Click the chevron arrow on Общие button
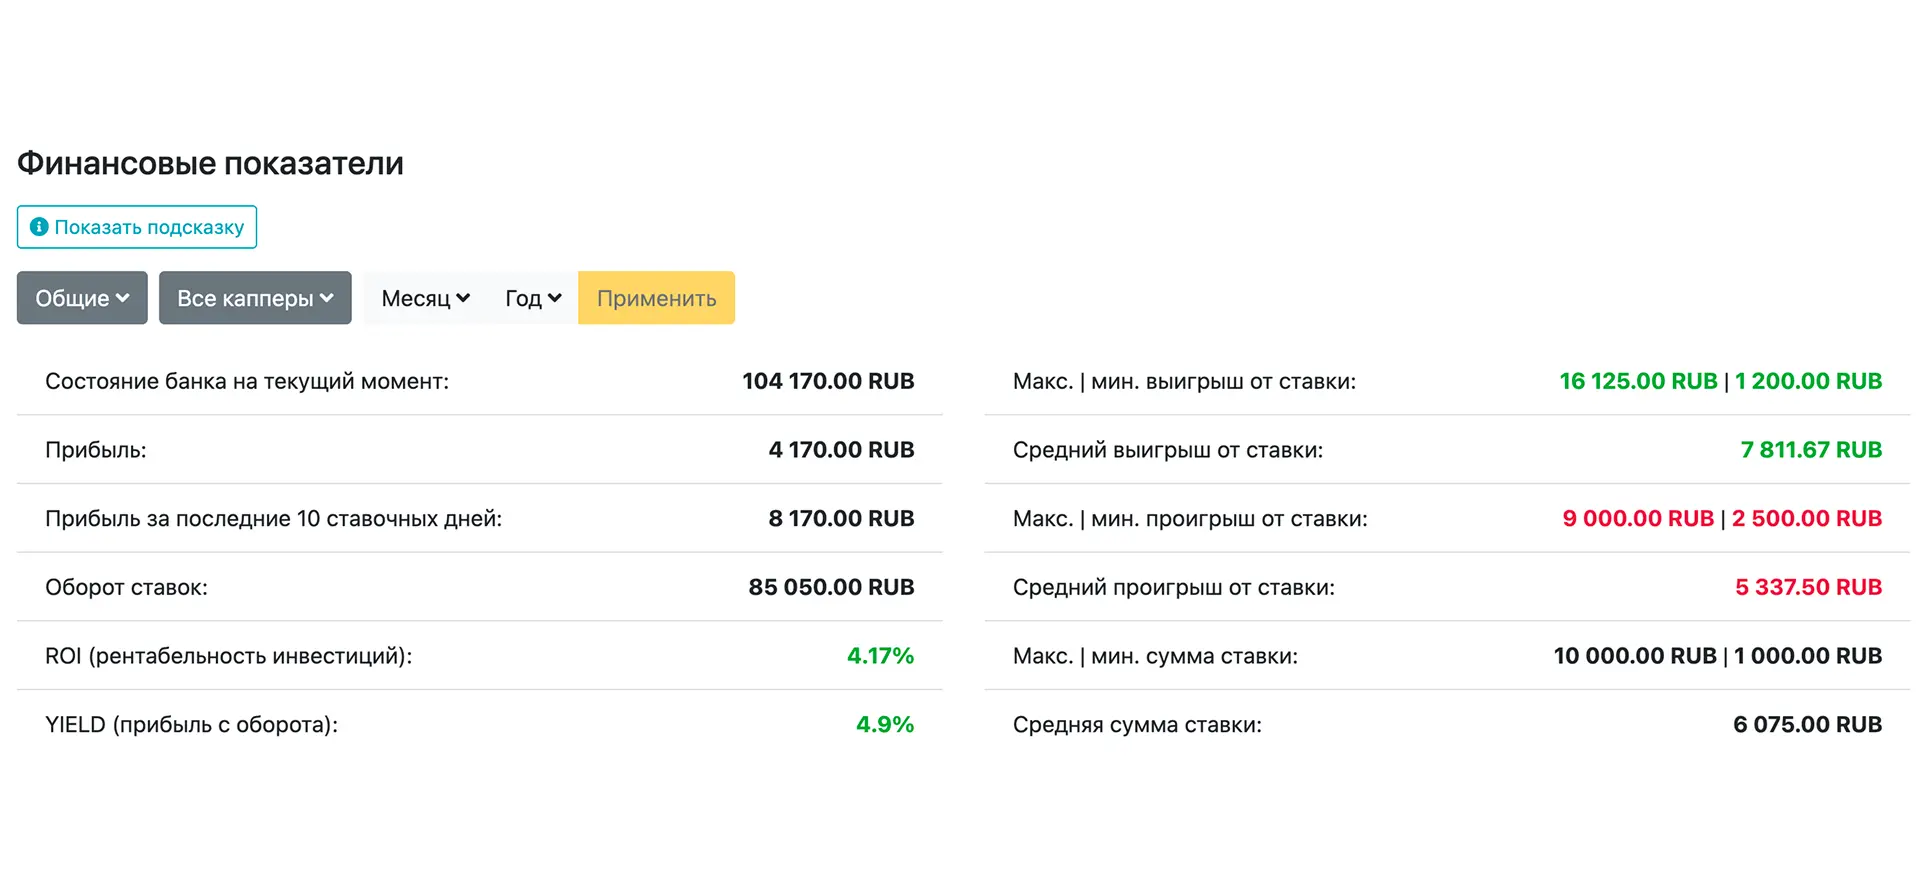 pos(123,298)
